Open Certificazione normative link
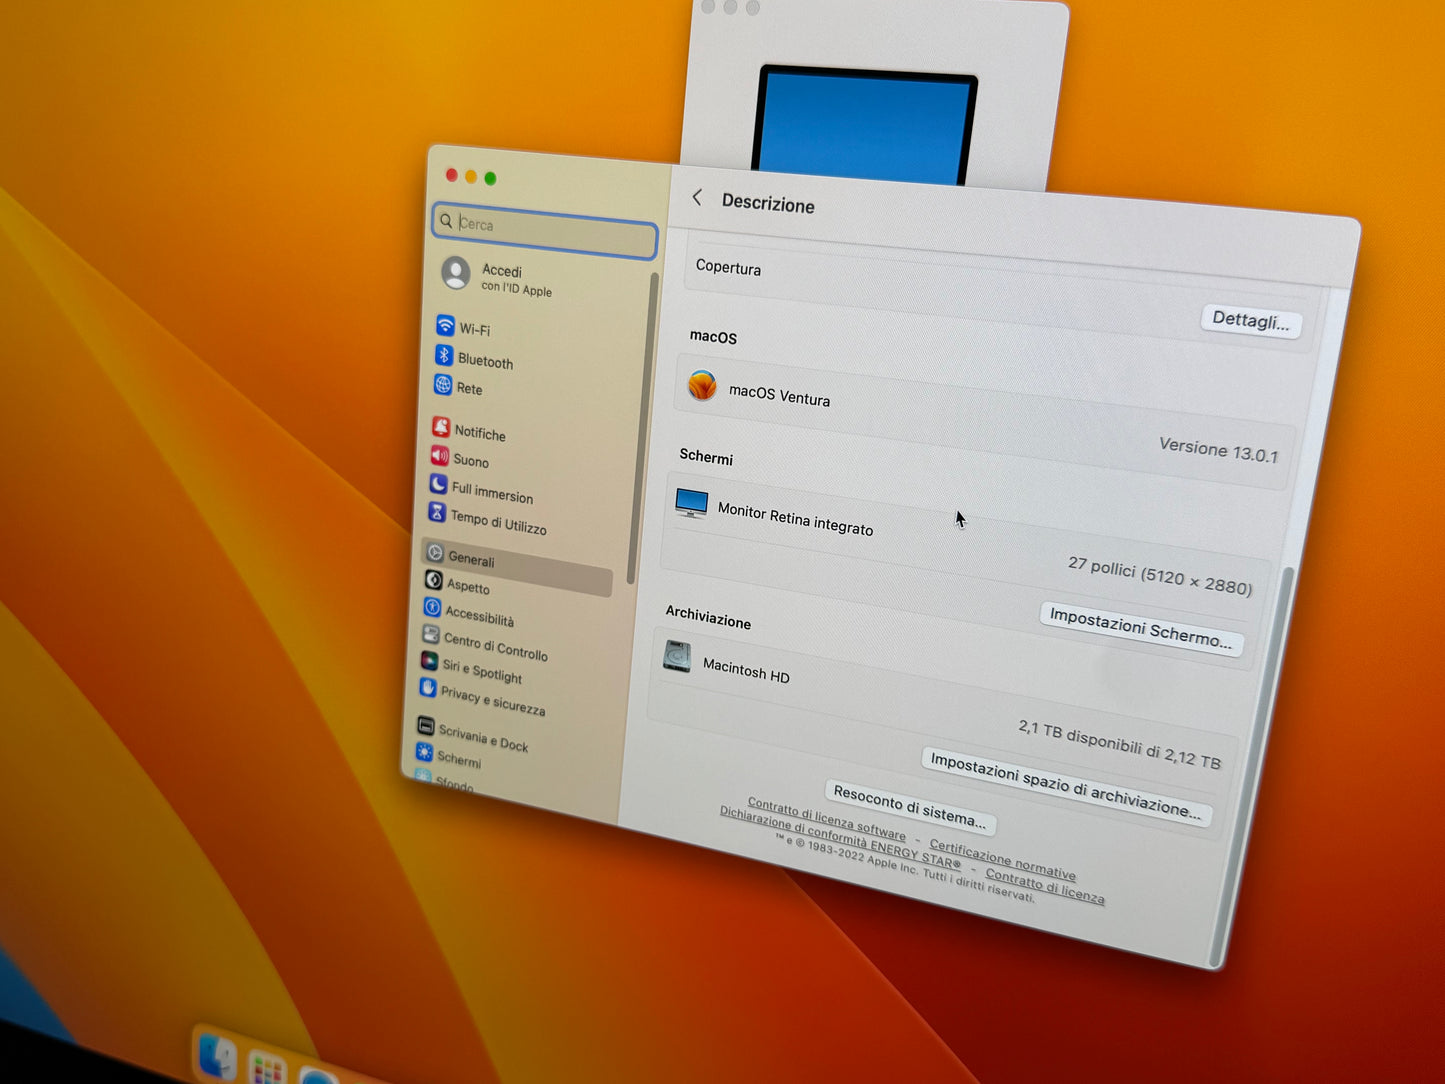 coord(1003,859)
